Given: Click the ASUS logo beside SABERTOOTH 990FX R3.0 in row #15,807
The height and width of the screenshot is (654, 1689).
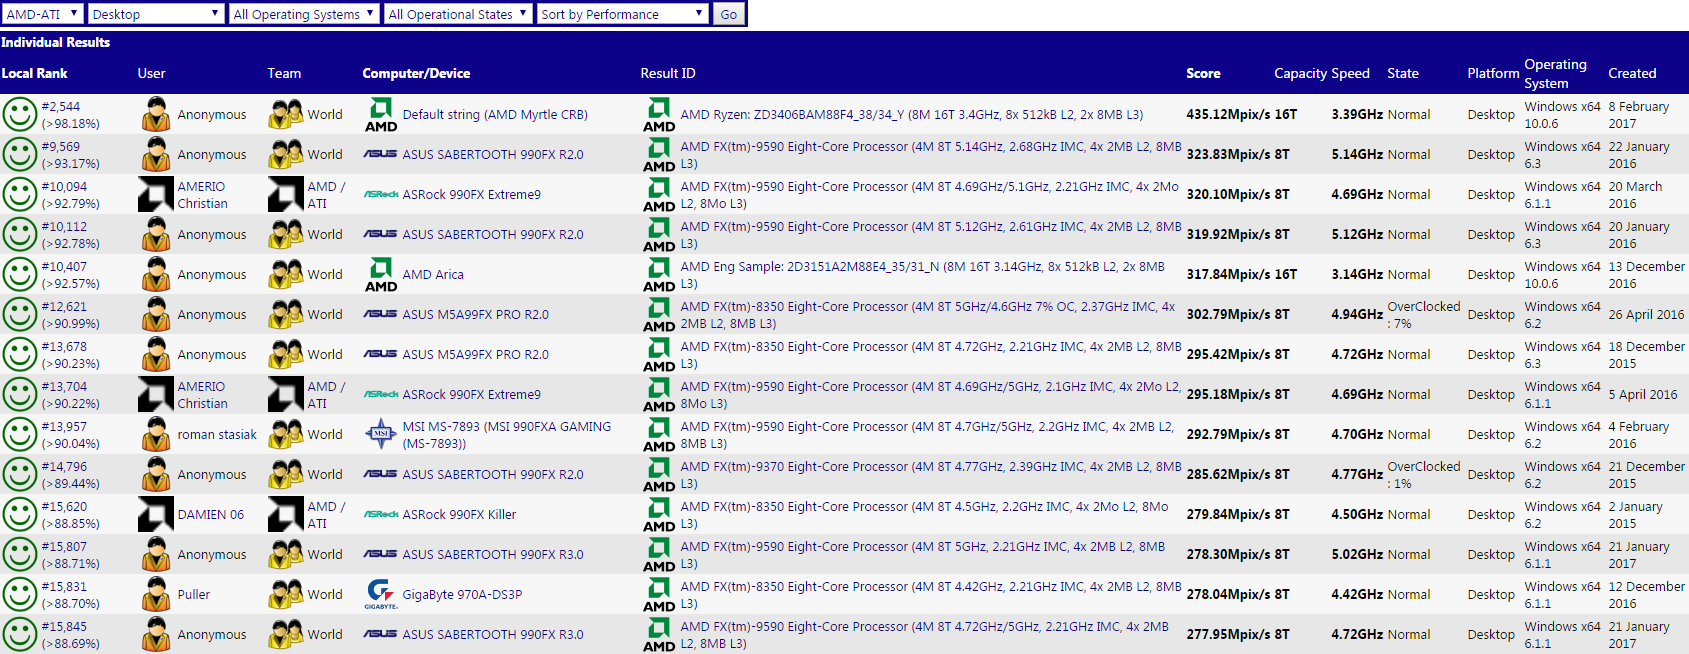Looking at the screenshot, I should [381, 554].
